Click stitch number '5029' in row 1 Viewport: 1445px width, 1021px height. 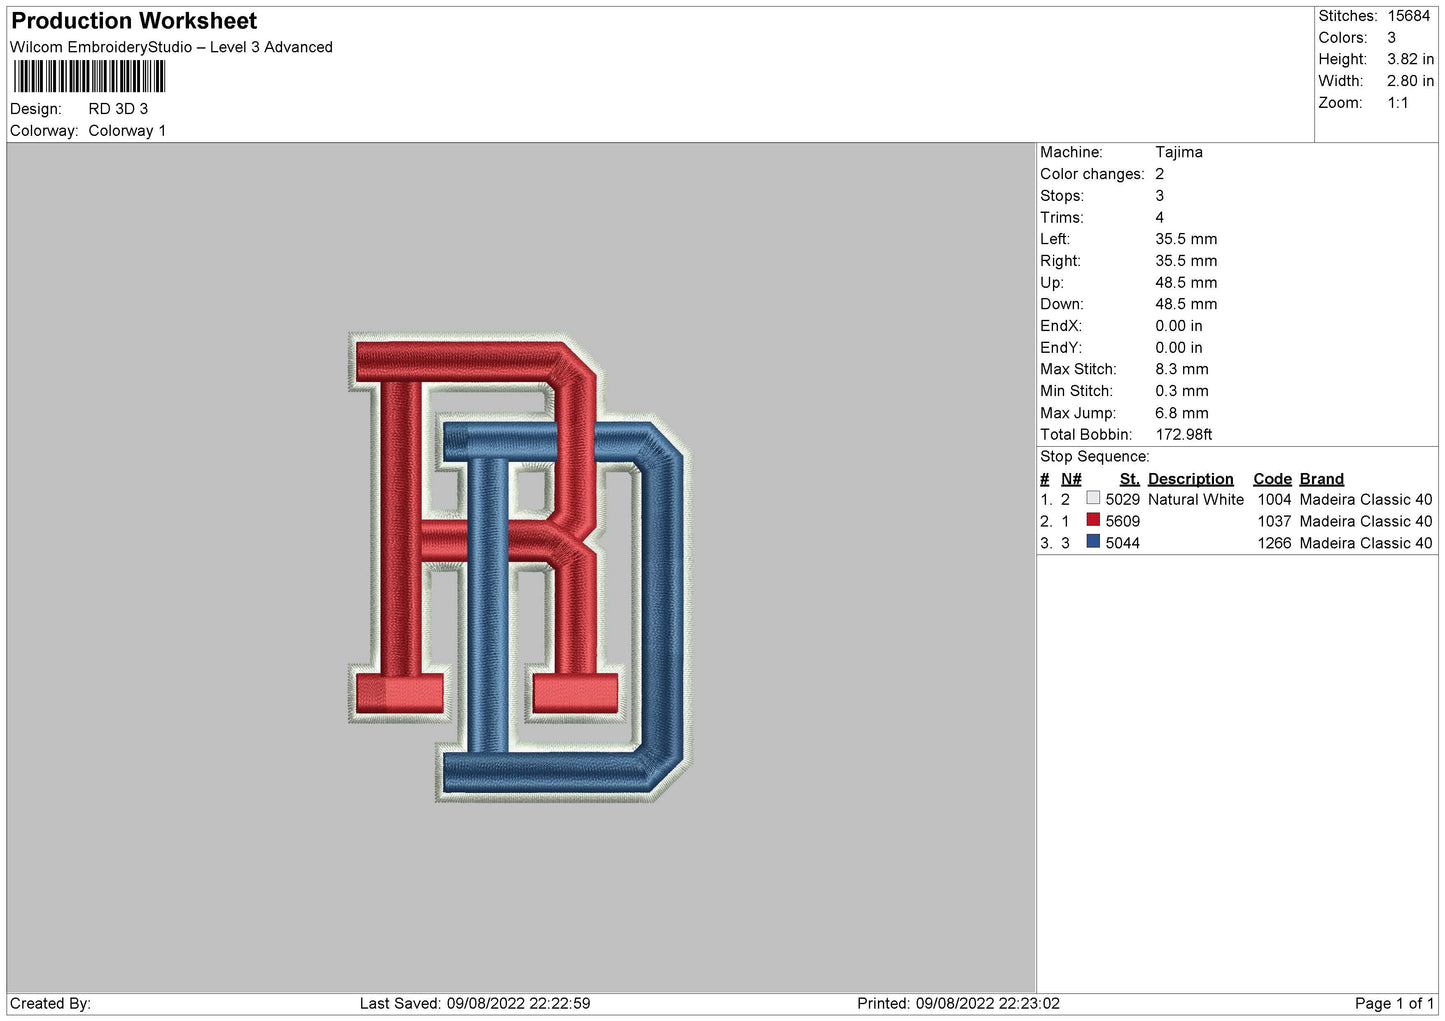(1122, 500)
